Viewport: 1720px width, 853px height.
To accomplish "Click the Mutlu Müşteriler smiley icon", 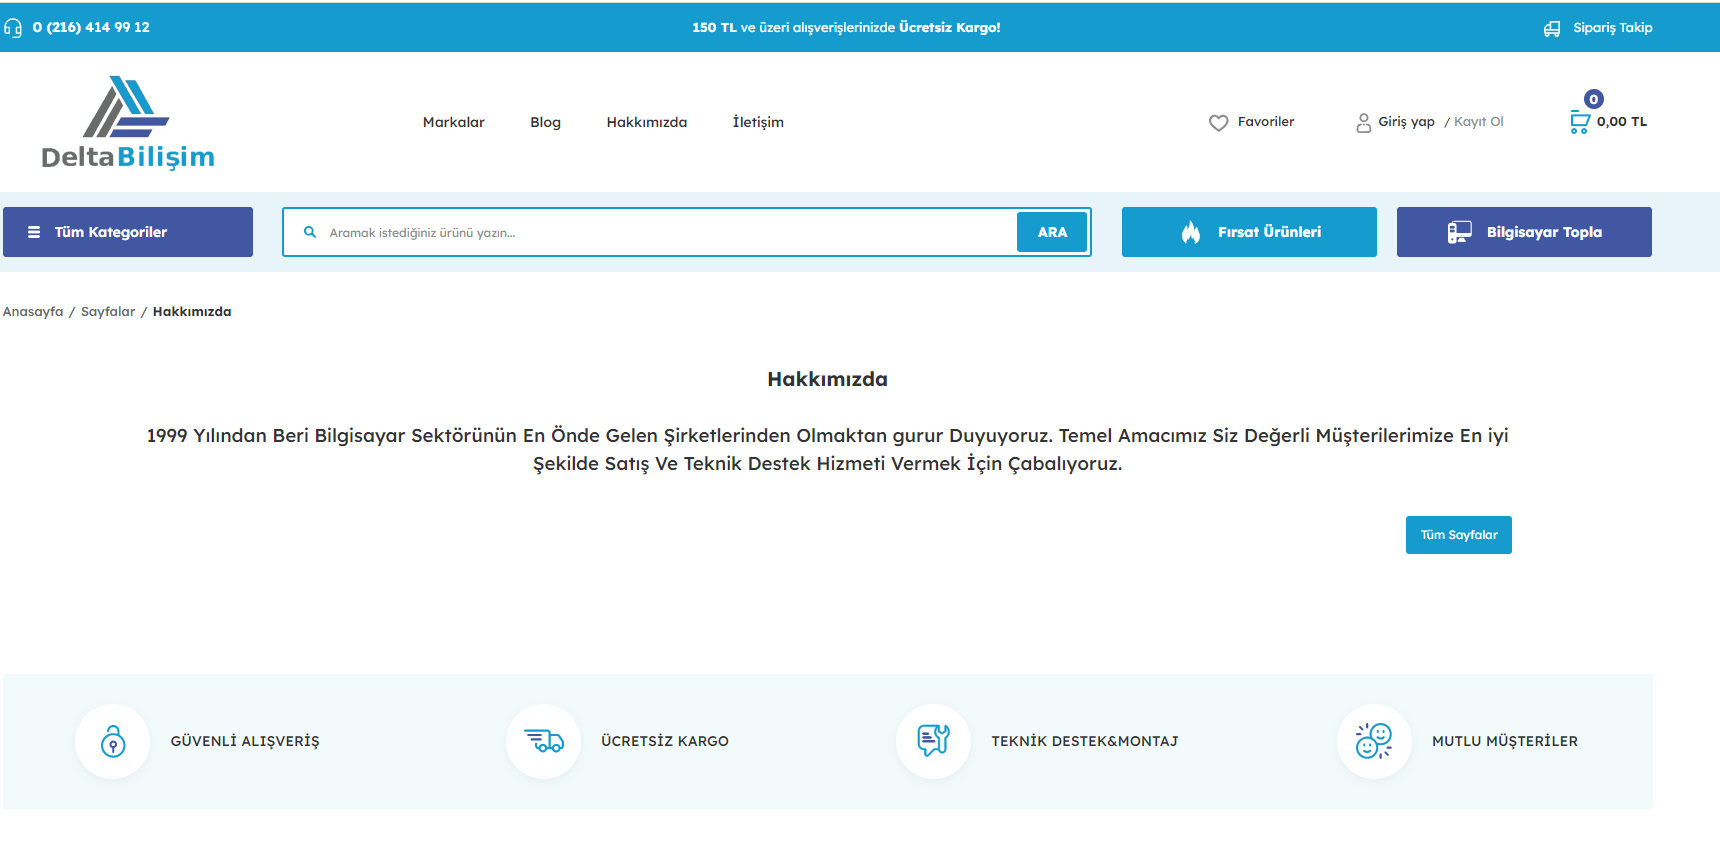I will (x=1374, y=741).
